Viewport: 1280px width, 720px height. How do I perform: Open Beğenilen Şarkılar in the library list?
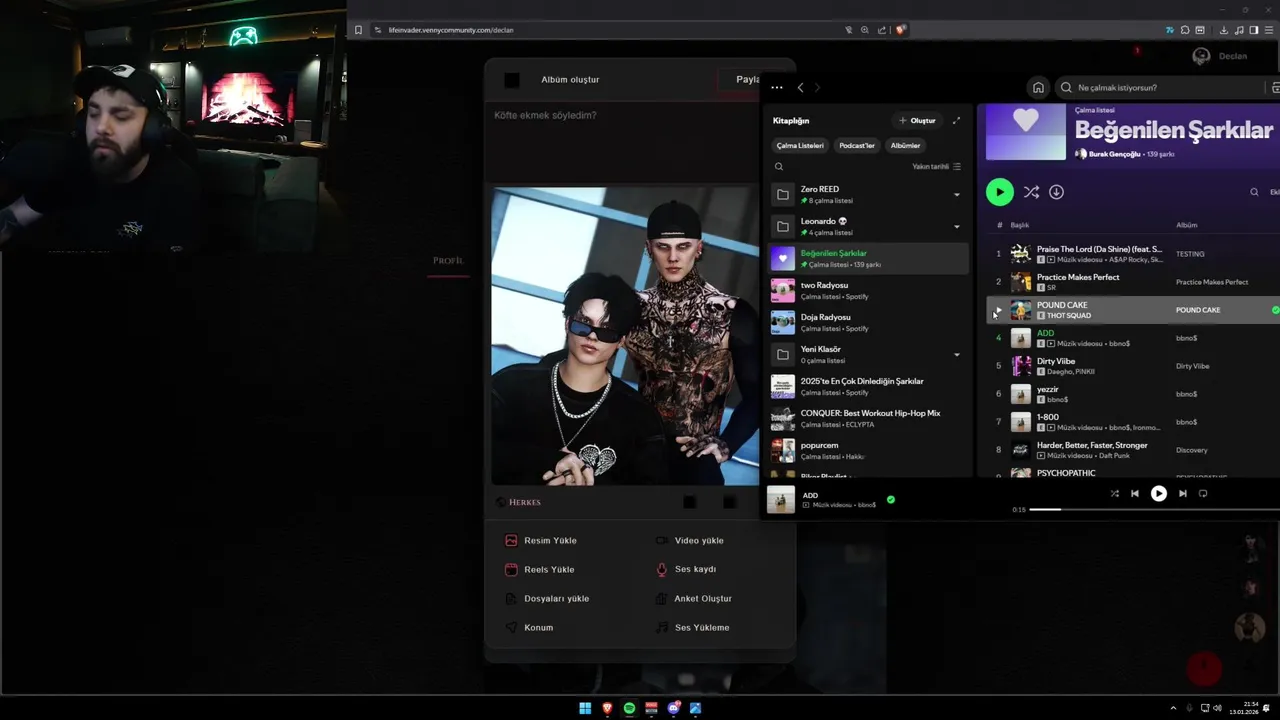(x=868, y=258)
